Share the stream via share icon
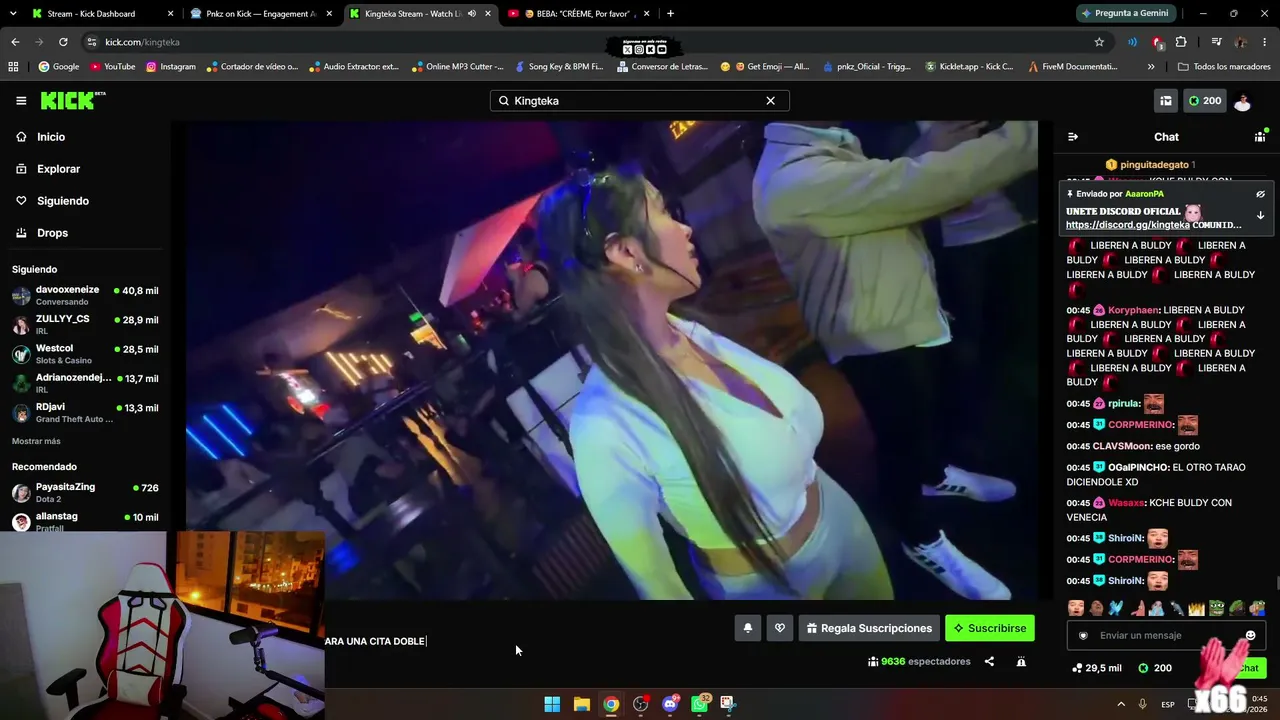1280x720 pixels. [x=989, y=661]
